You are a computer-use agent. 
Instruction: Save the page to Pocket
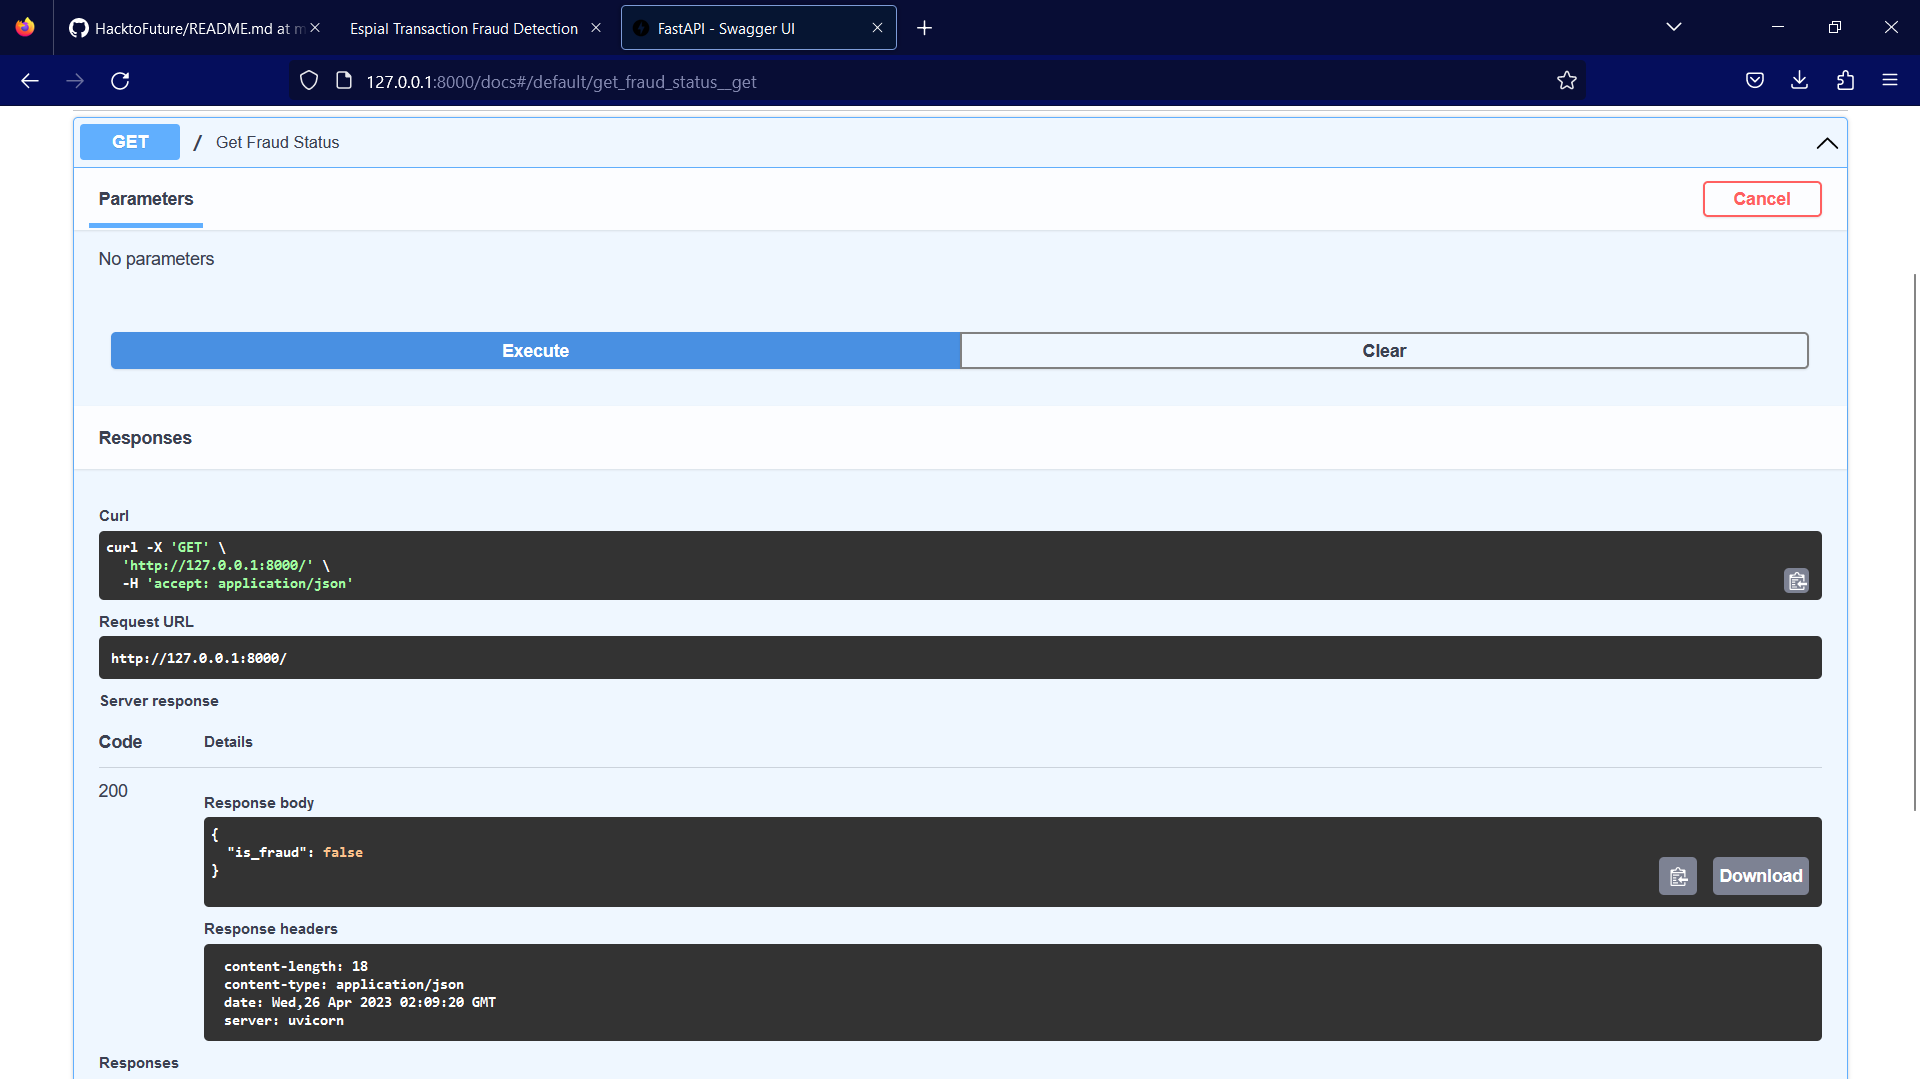(1755, 80)
